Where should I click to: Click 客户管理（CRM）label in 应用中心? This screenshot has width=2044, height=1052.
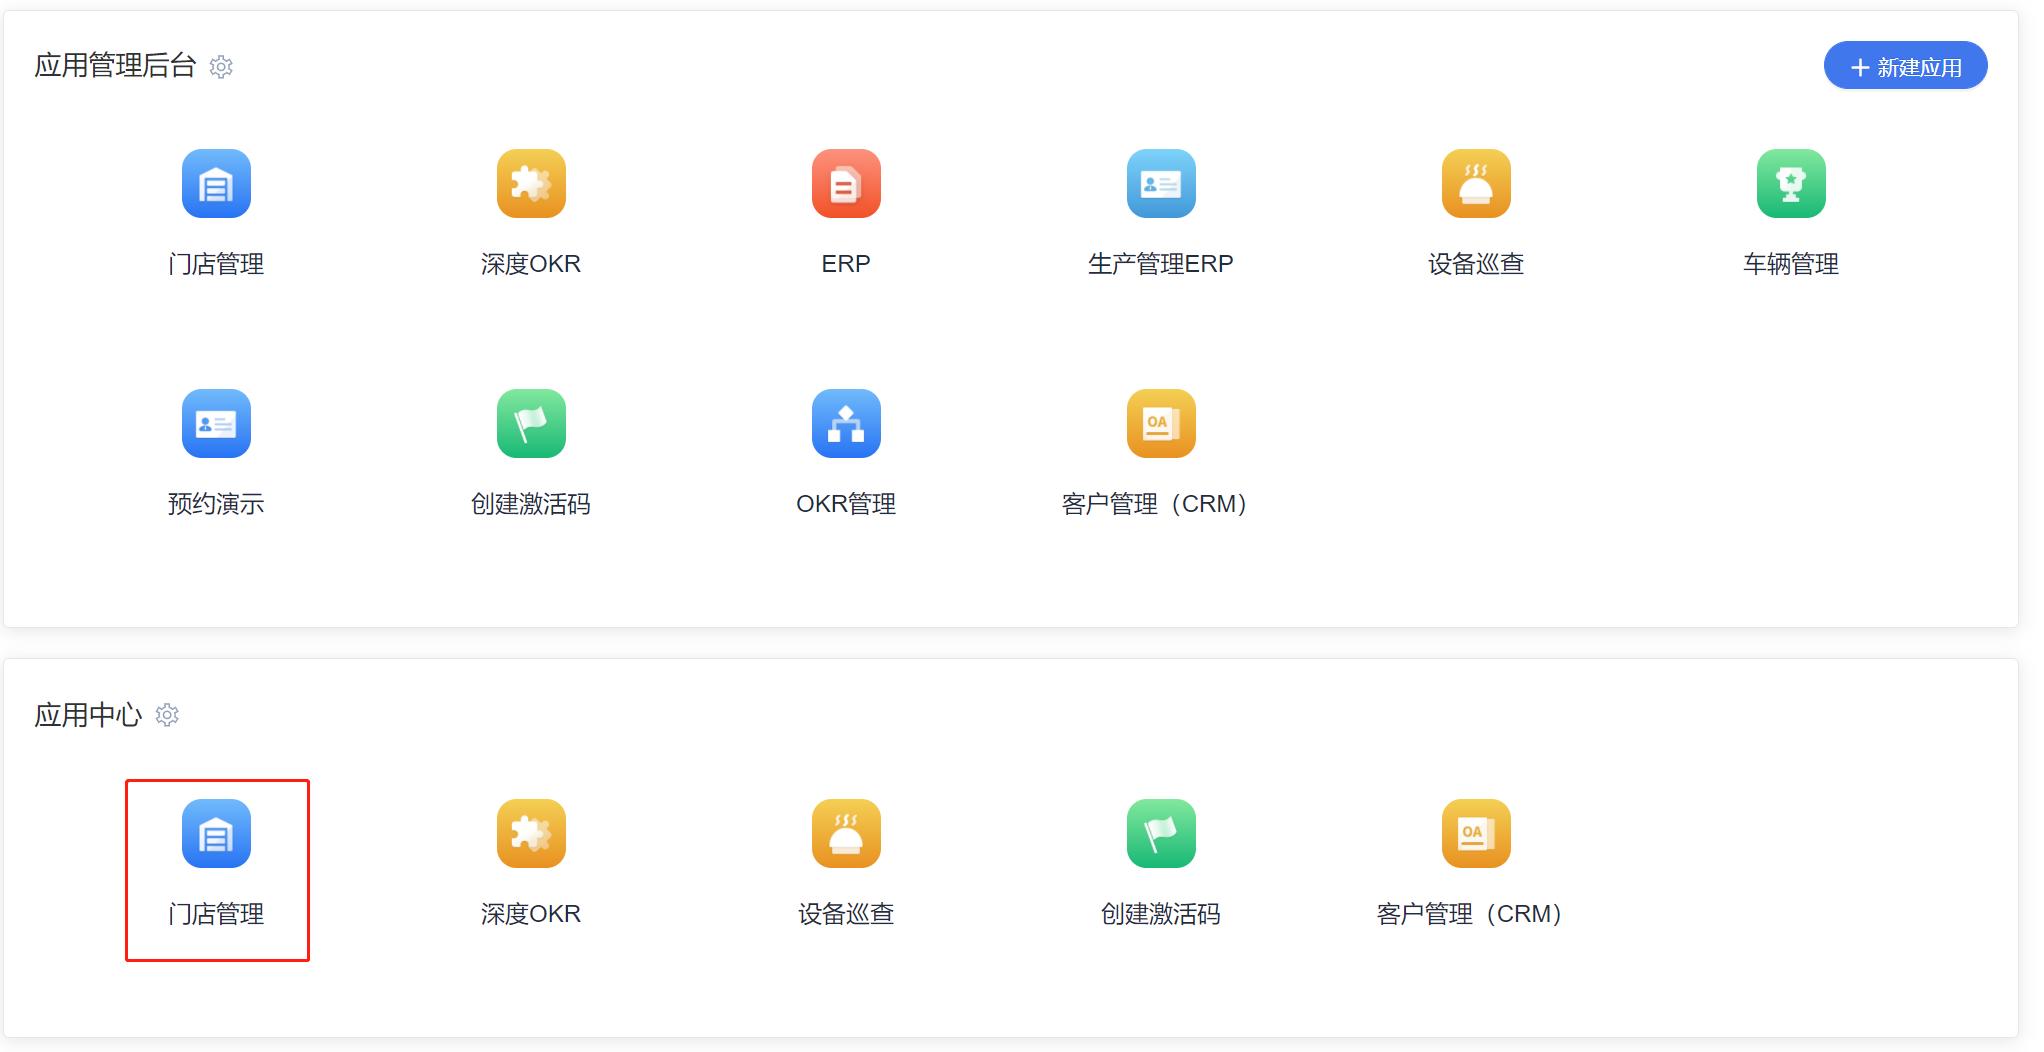(x=1470, y=914)
